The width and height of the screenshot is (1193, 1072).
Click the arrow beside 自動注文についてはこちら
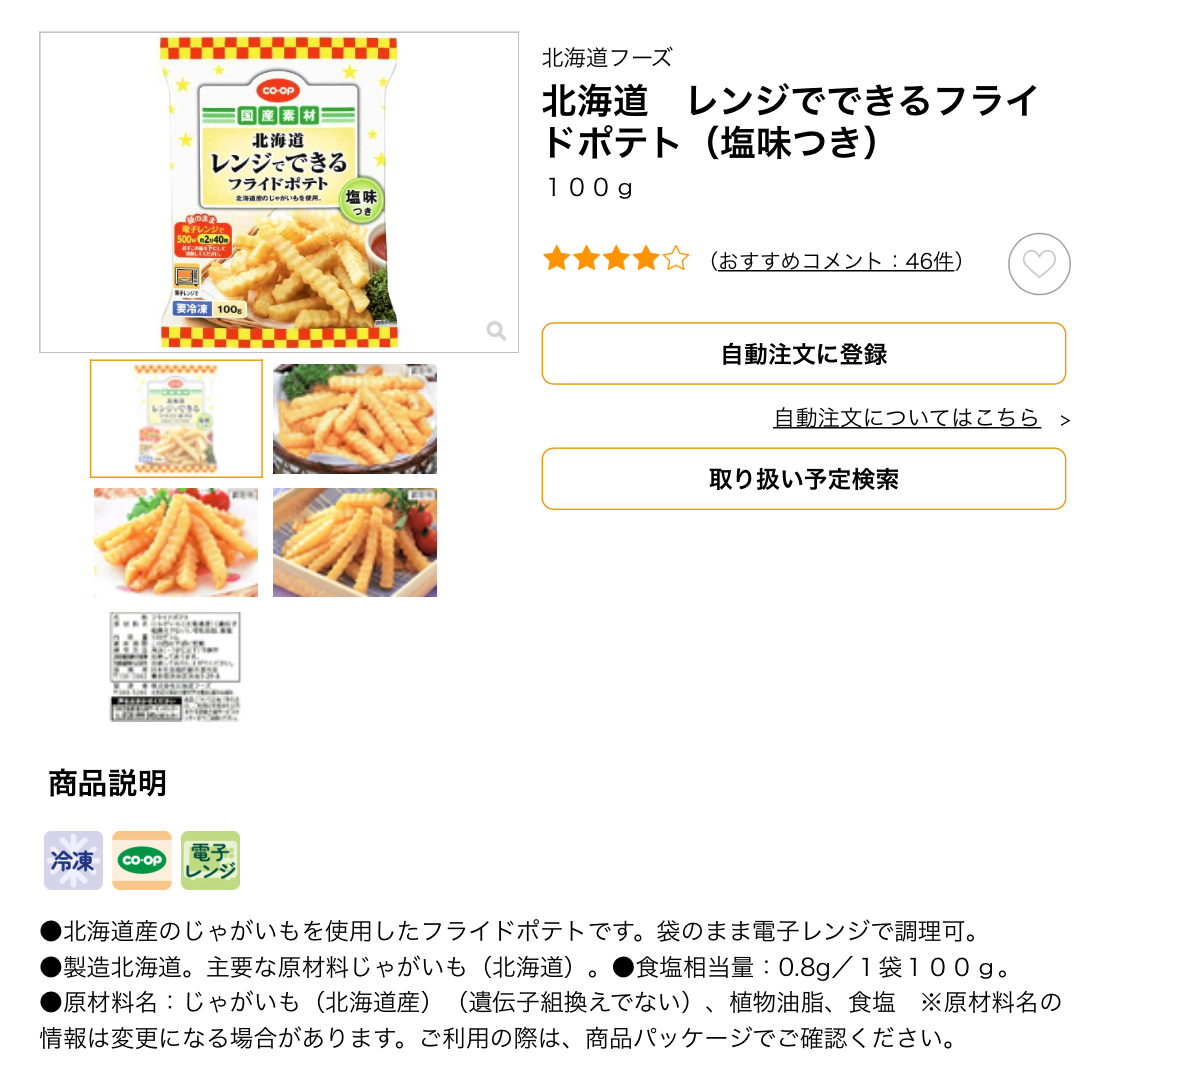coord(1065,420)
